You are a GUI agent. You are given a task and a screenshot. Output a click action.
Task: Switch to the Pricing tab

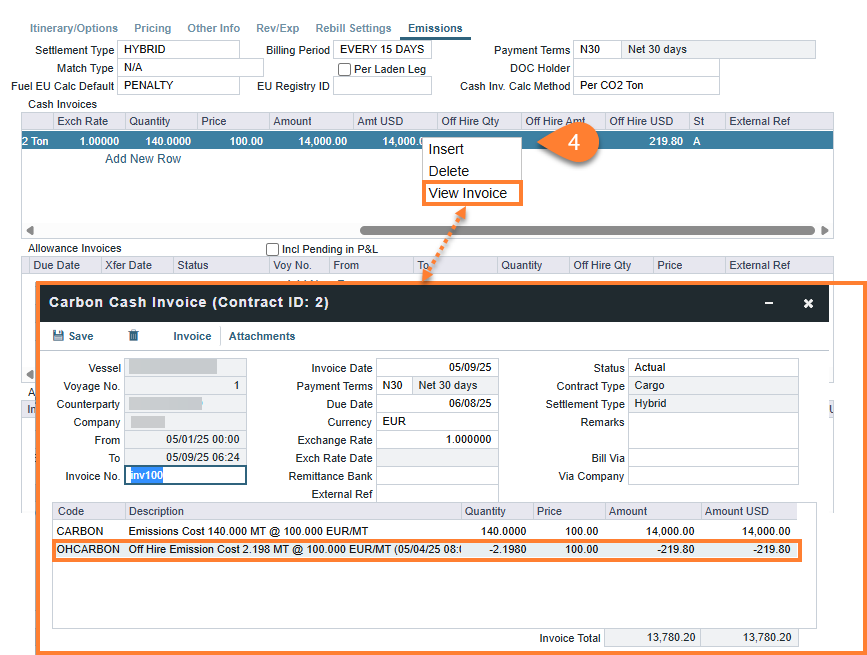pos(153,28)
